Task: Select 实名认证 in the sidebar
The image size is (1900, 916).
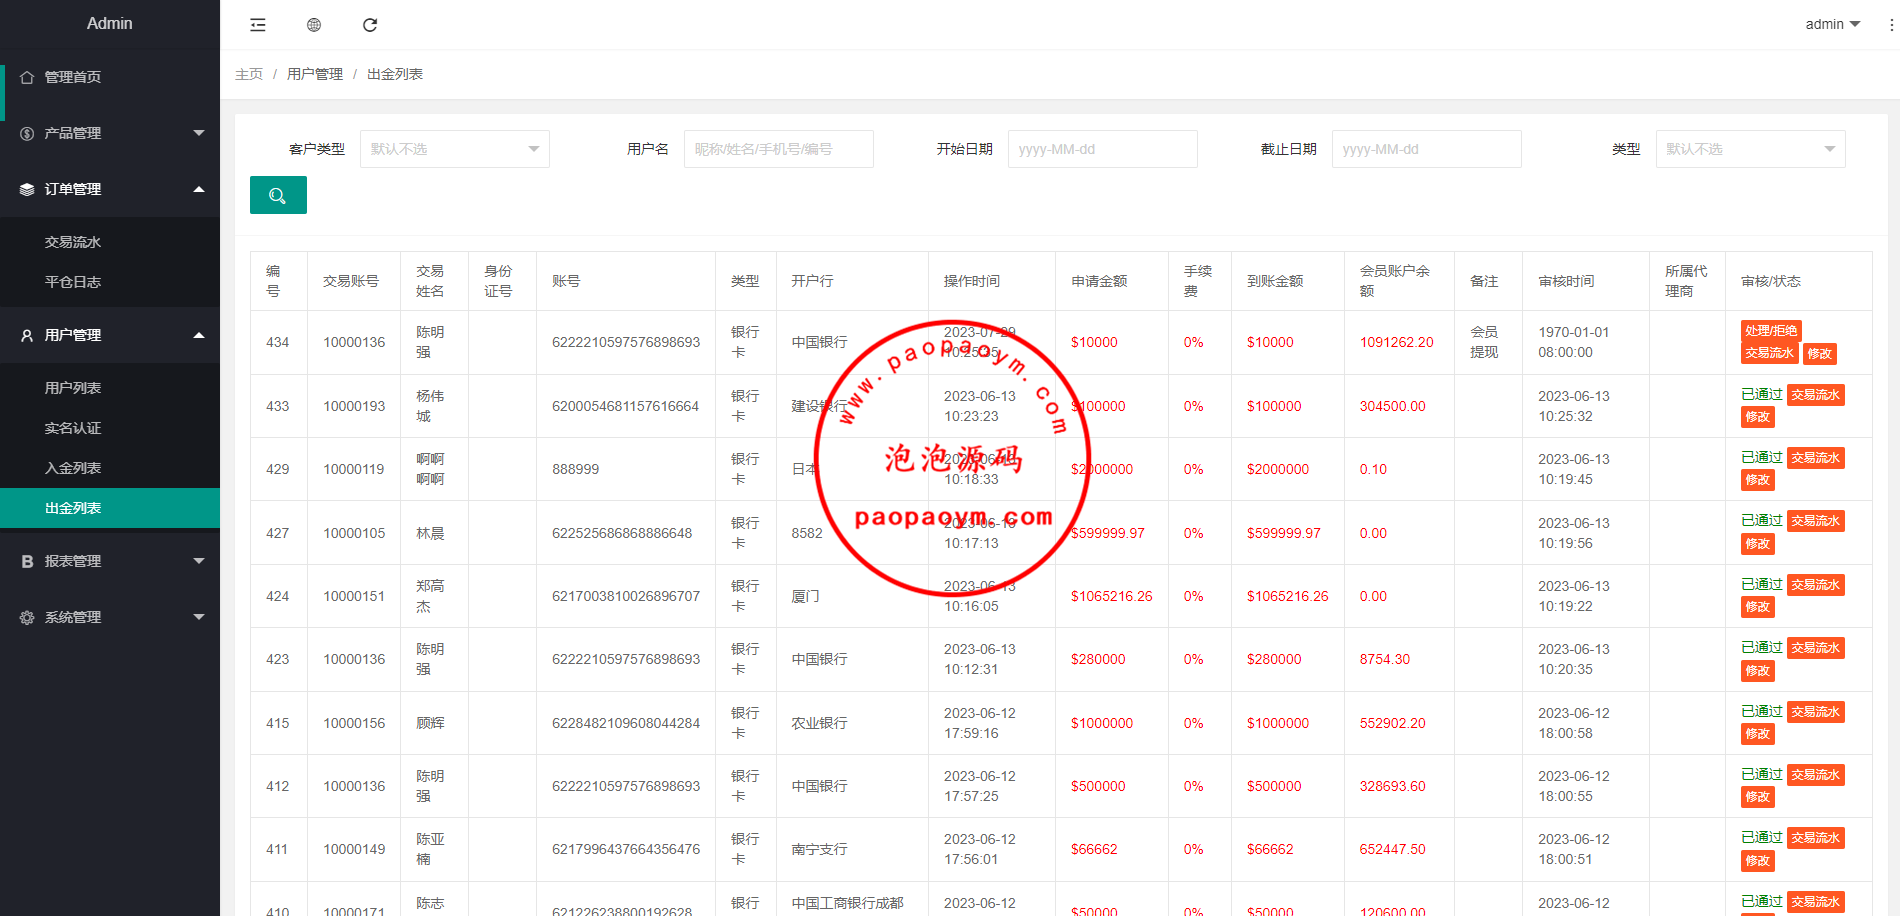Action: 73,428
